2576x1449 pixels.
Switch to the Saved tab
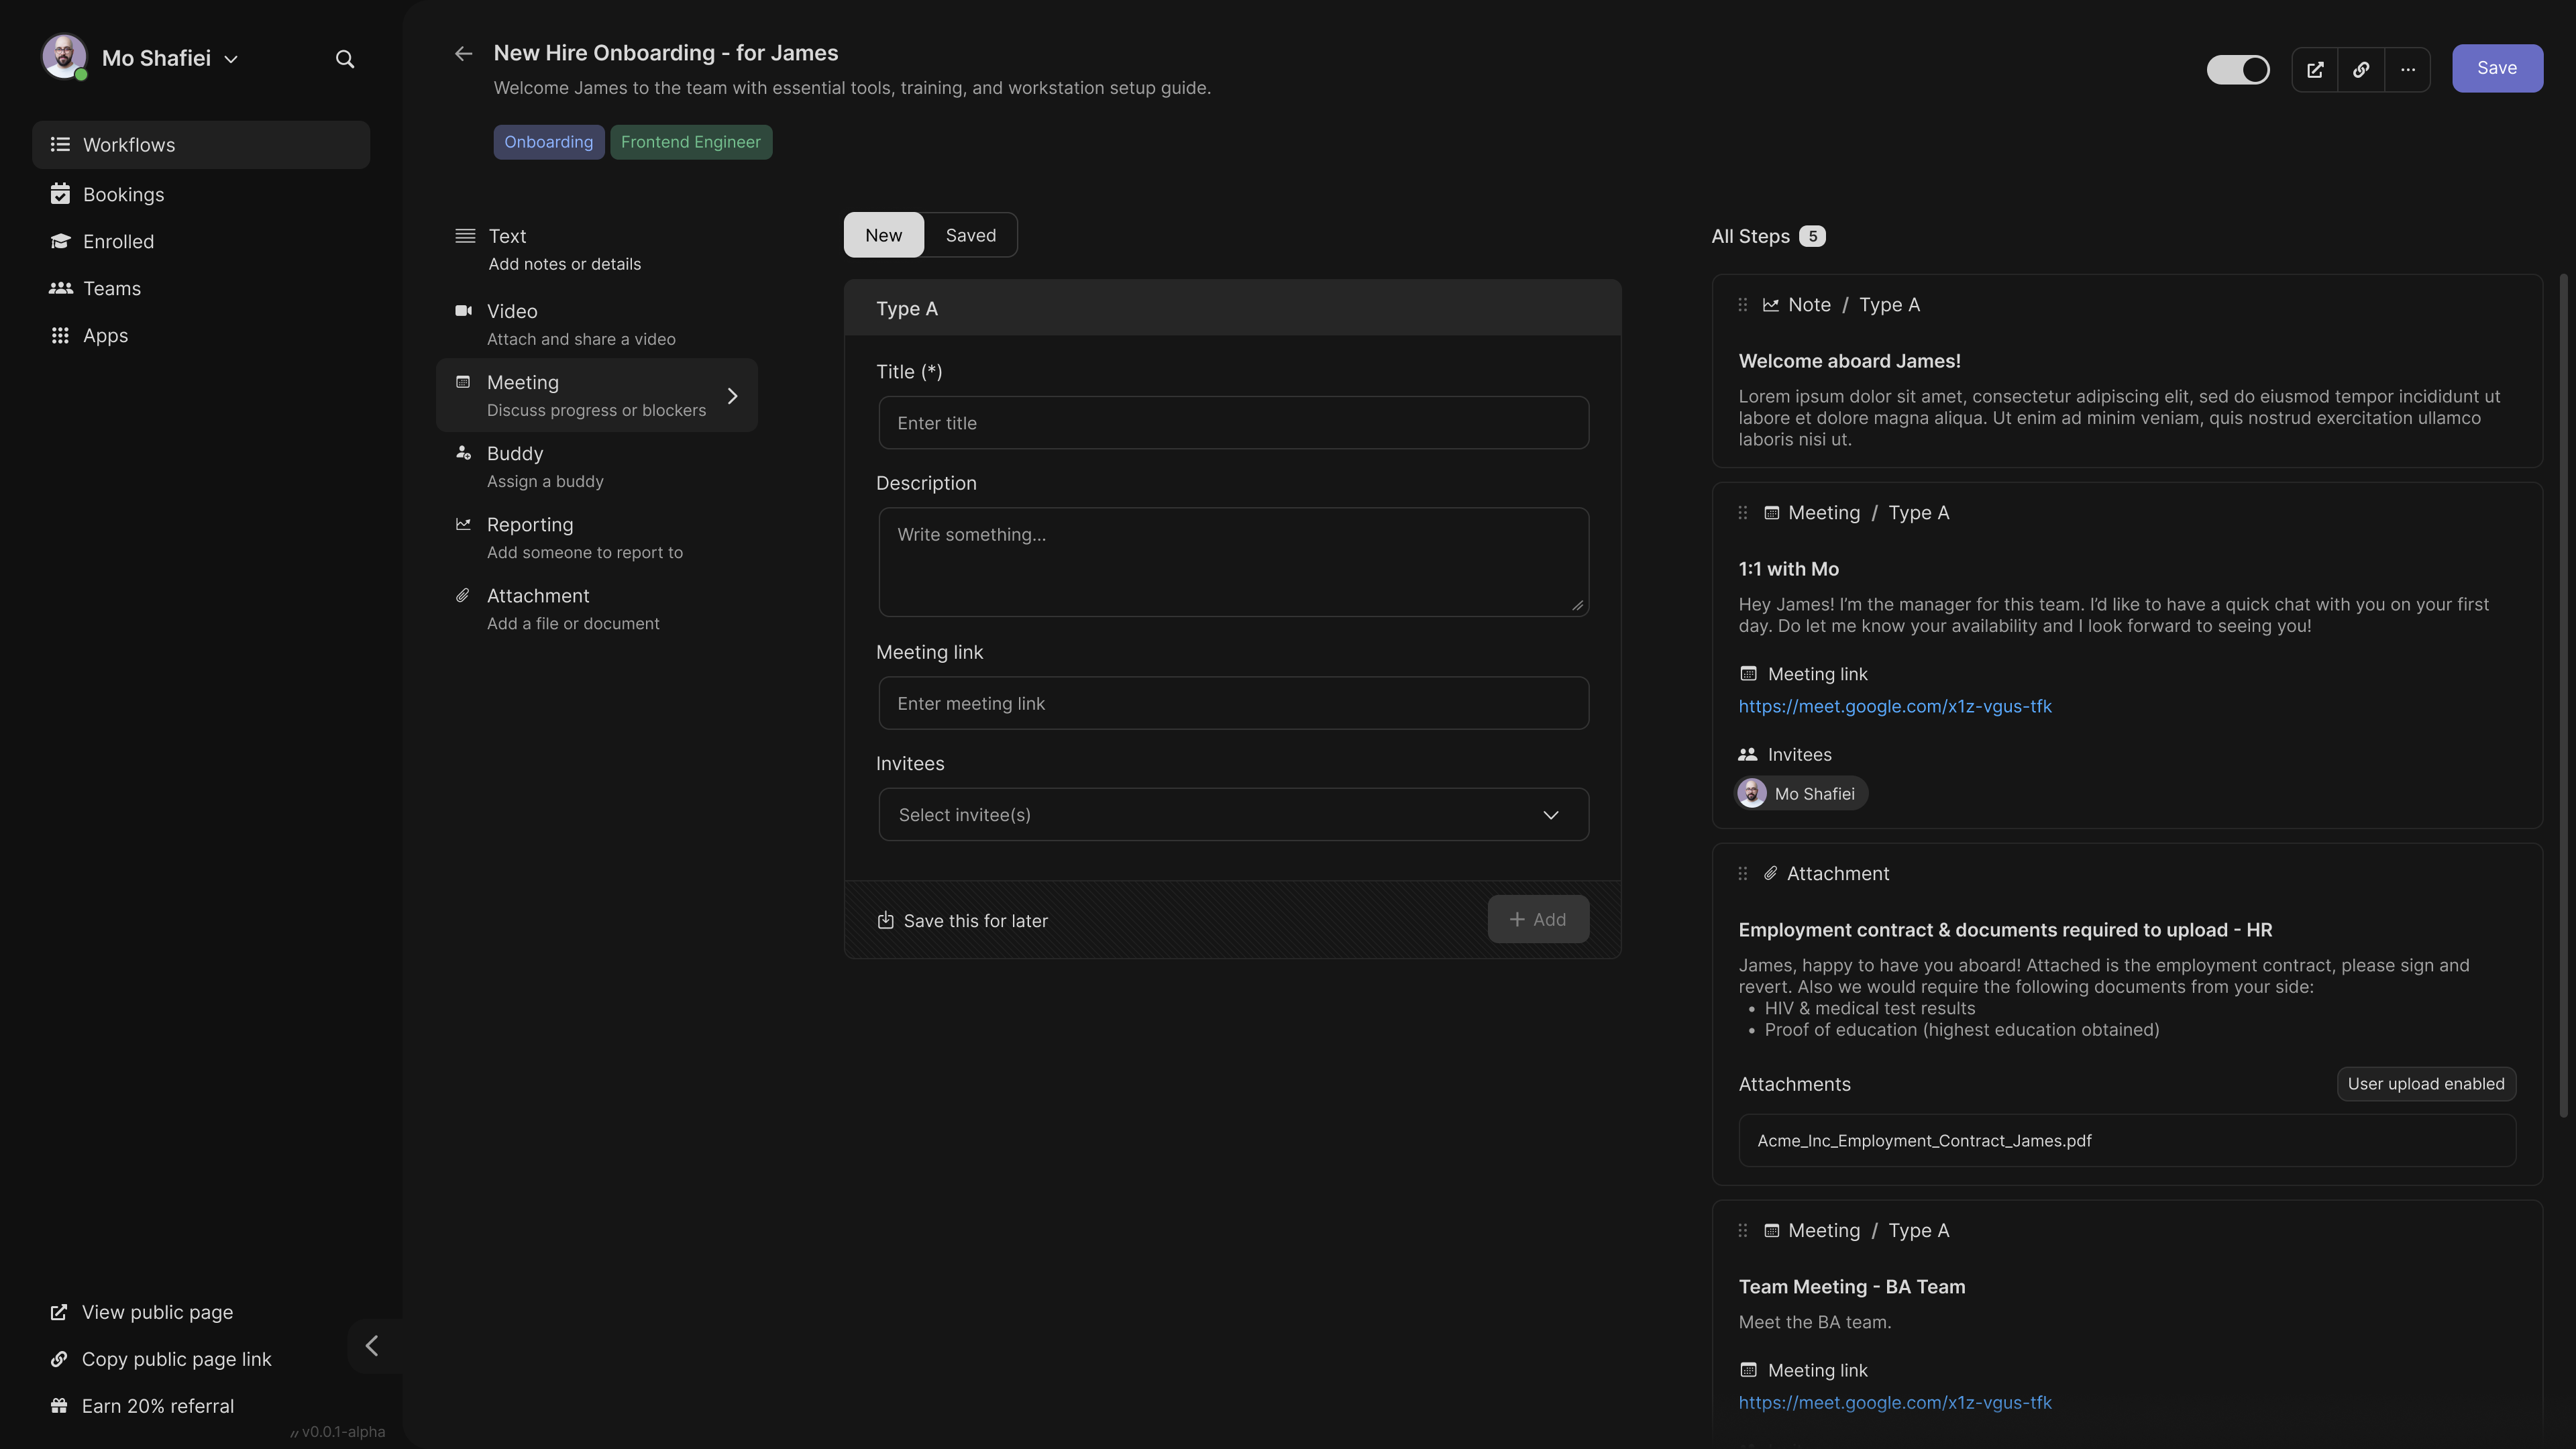(x=971, y=235)
